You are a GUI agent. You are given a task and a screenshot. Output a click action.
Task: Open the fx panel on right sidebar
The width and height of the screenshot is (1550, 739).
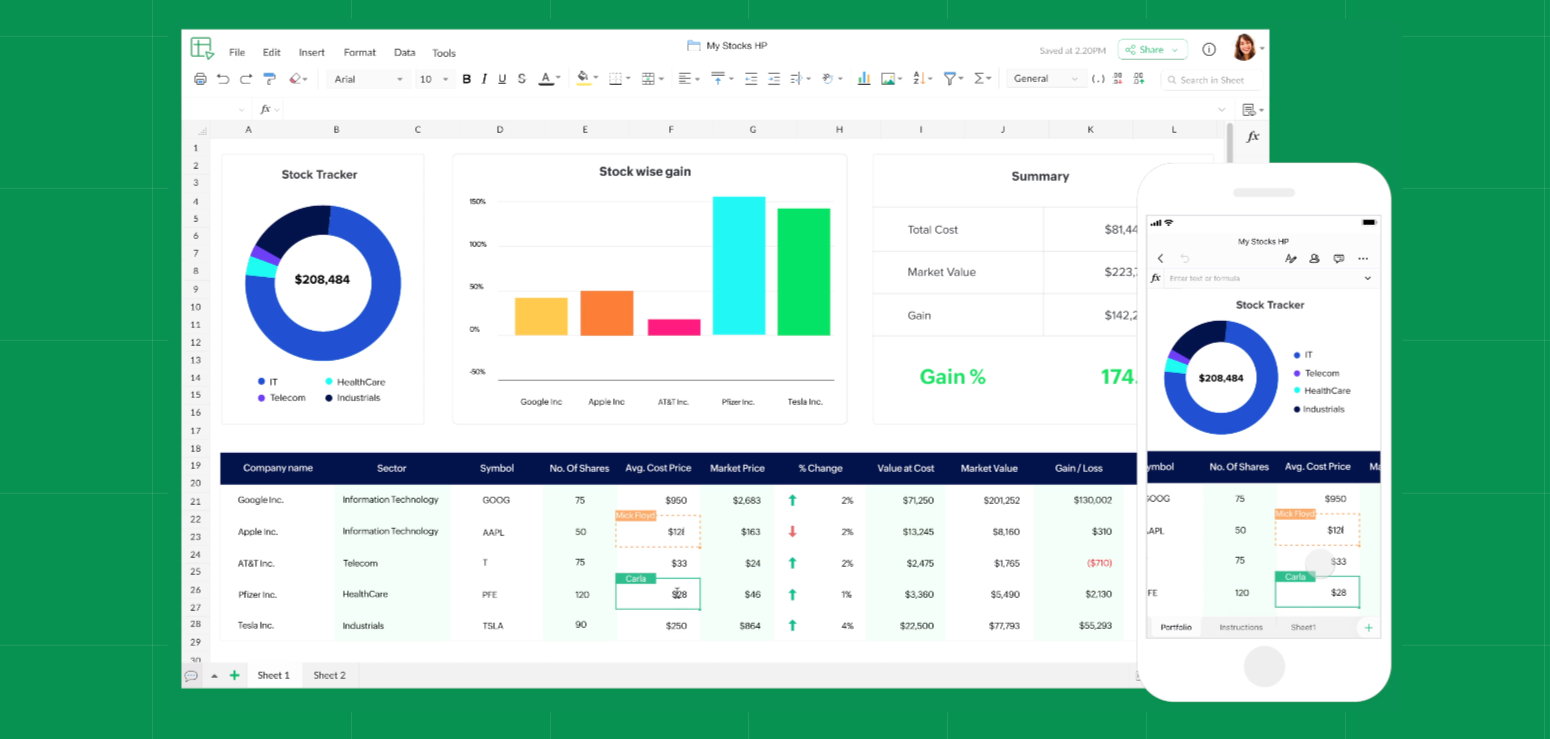coord(1252,137)
